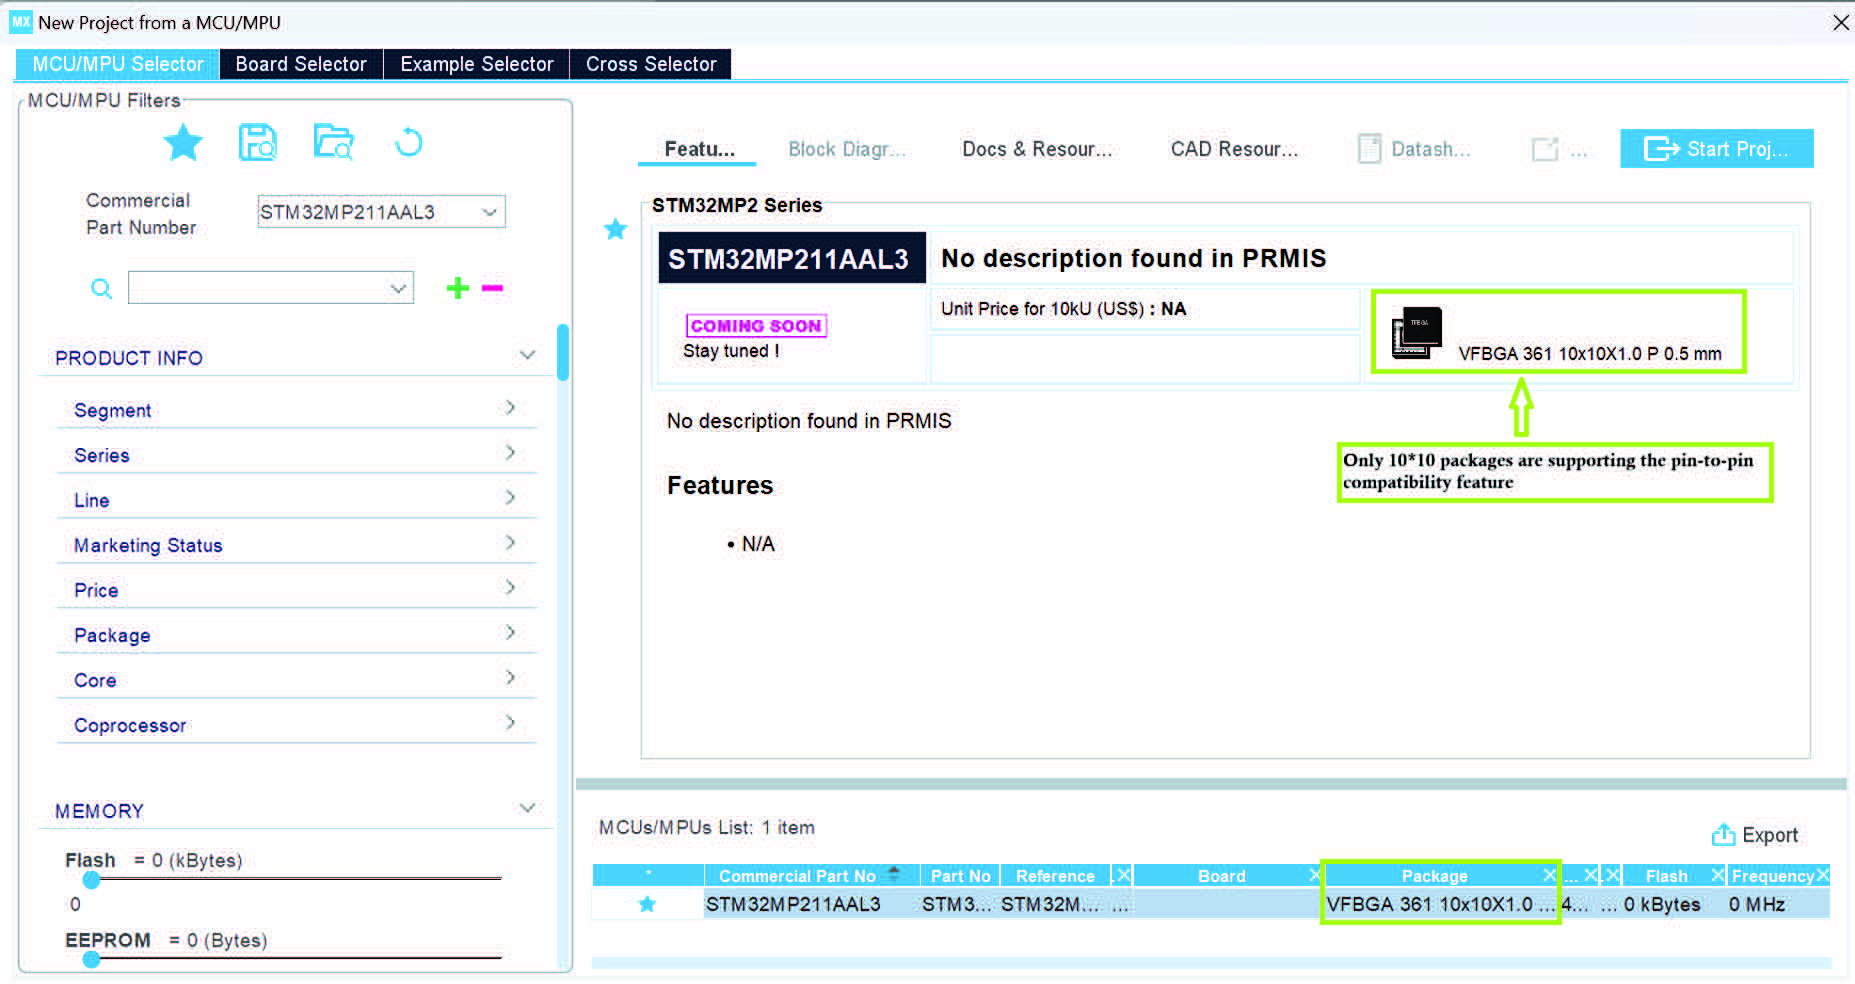Click the filters panel vertical scrollbar
The width and height of the screenshot is (1855, 984).
click(563, 352)
